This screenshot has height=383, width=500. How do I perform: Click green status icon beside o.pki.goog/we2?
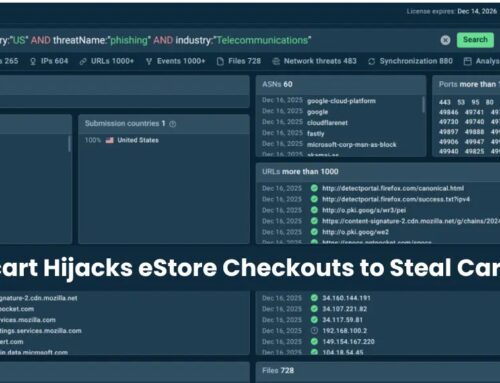pyautogui.click(x=314, y=232)
